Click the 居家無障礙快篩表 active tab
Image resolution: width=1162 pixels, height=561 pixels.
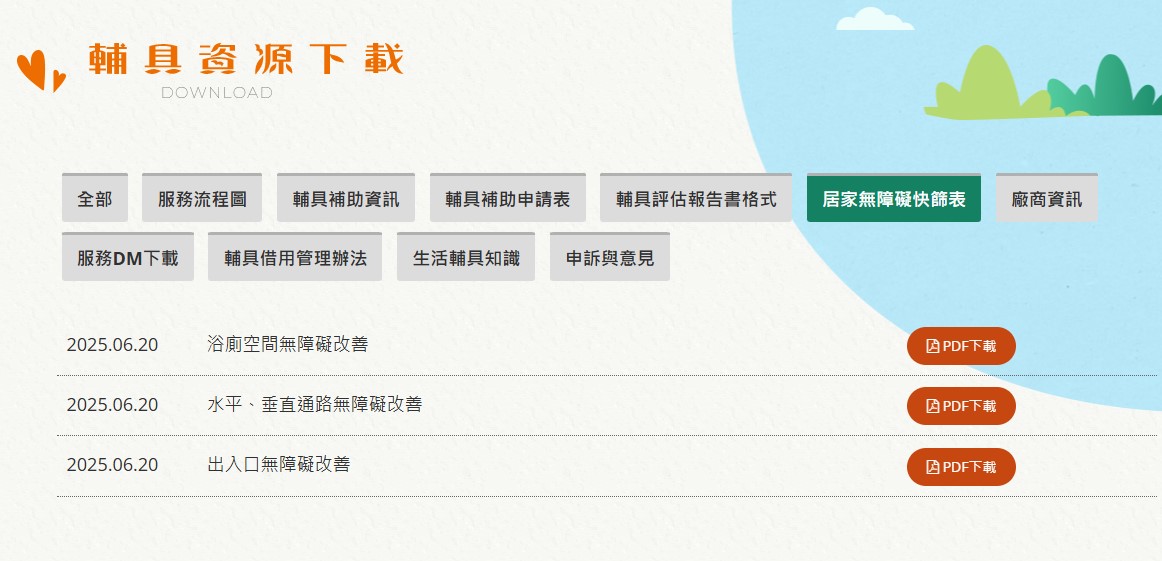pos(894,198)
